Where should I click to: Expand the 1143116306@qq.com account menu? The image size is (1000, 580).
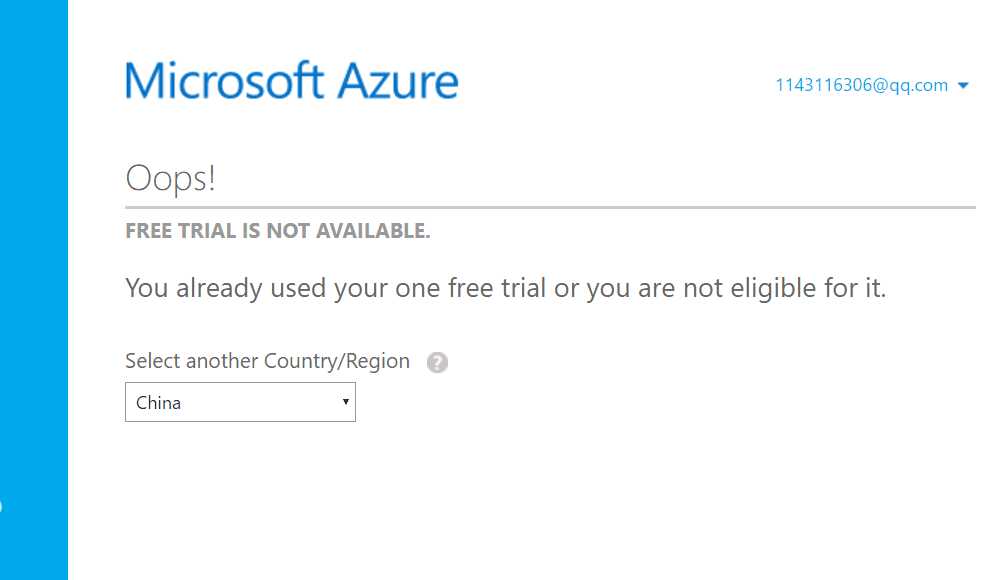861,85
